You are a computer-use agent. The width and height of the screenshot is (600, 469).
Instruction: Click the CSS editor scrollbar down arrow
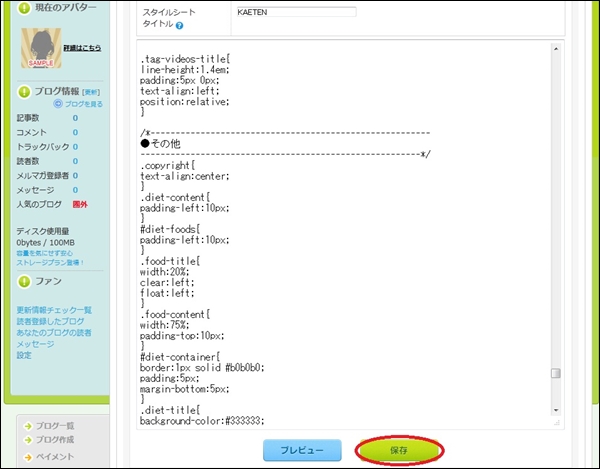556,410
